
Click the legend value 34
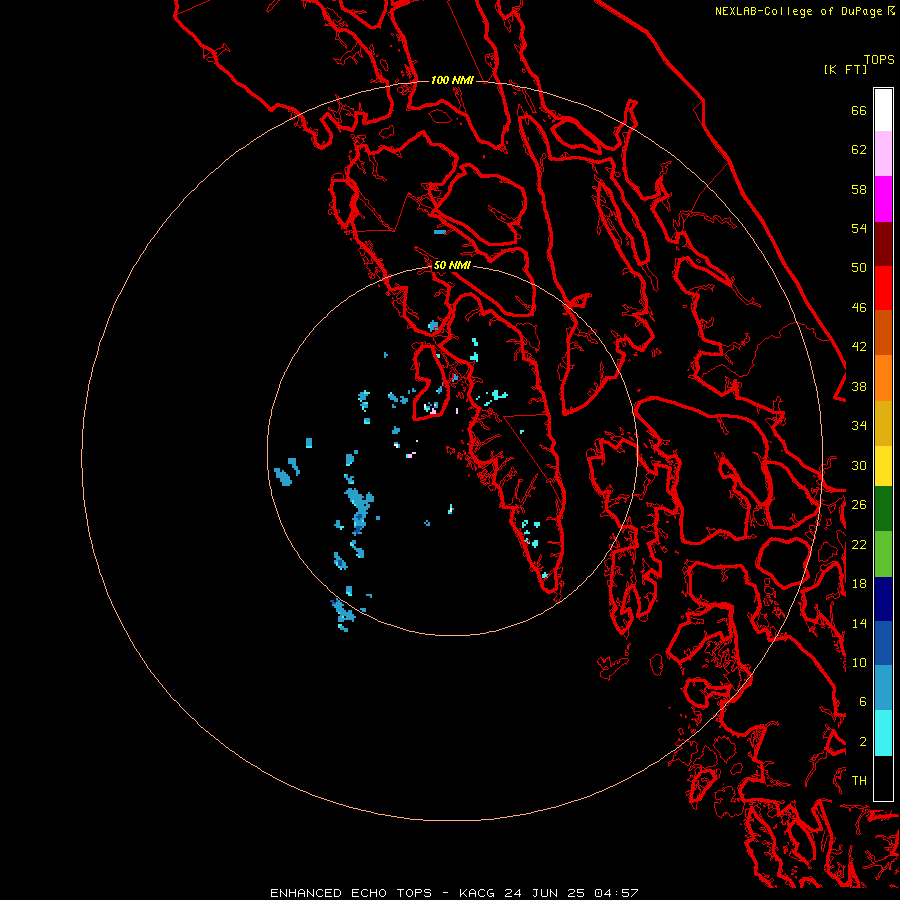pos(859,426)
